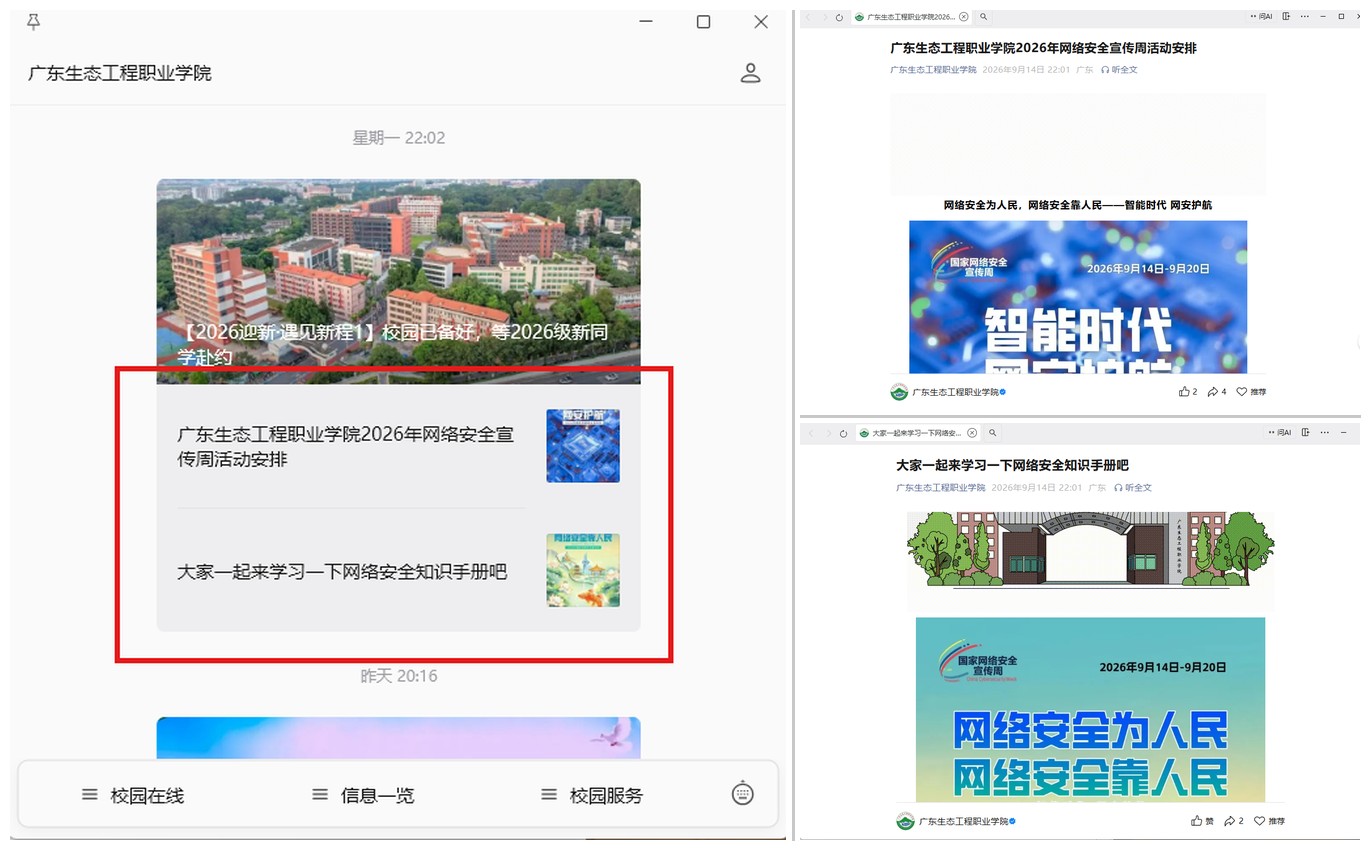Click the green 网络安全靠人民 thumbnail
Screen dimensions: 1370x850
coord(583,570)
